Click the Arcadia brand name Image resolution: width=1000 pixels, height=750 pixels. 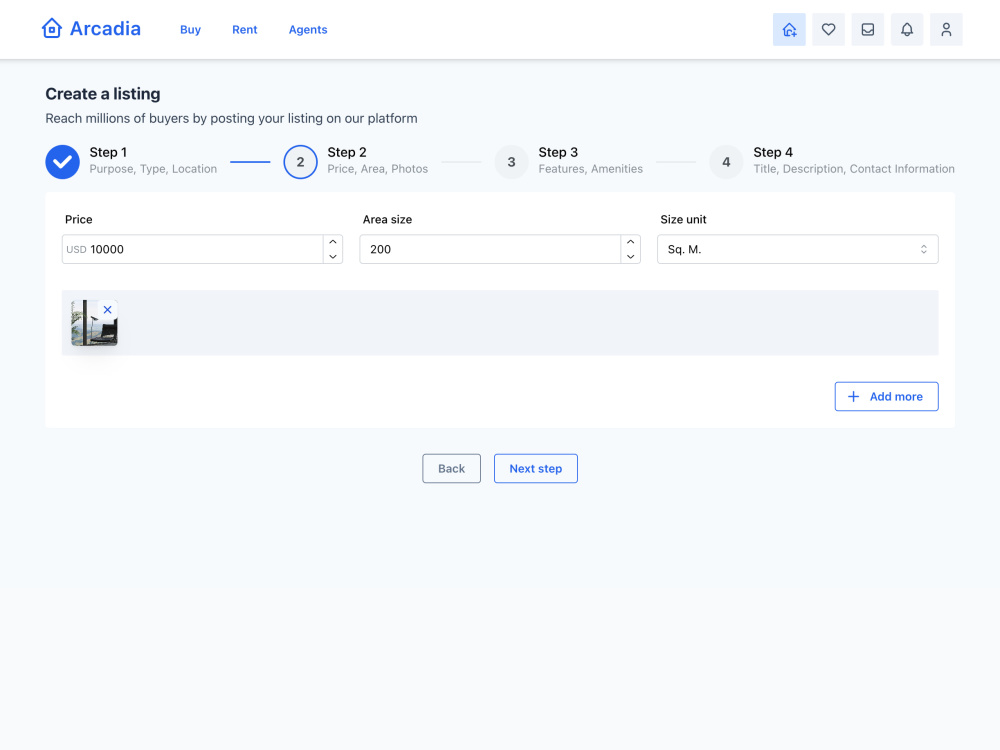click(x=105, y=29)
